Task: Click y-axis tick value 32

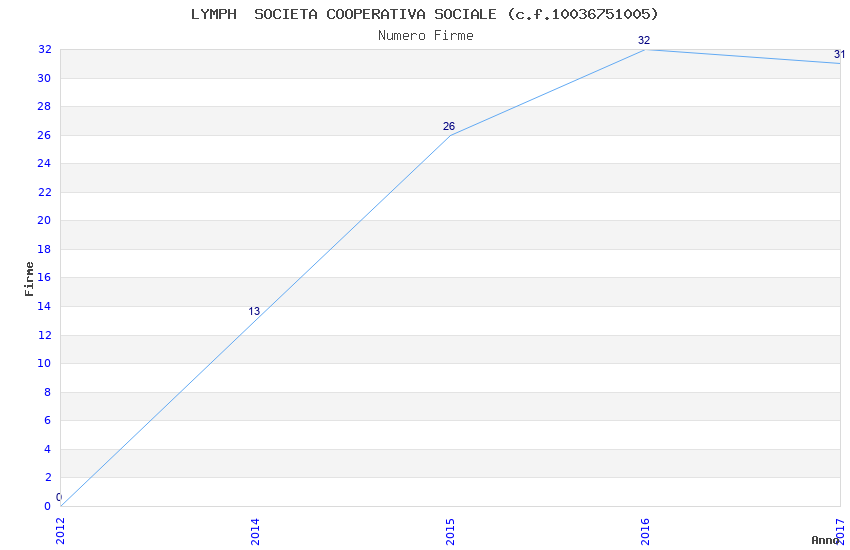Action: tap(44, 49)
